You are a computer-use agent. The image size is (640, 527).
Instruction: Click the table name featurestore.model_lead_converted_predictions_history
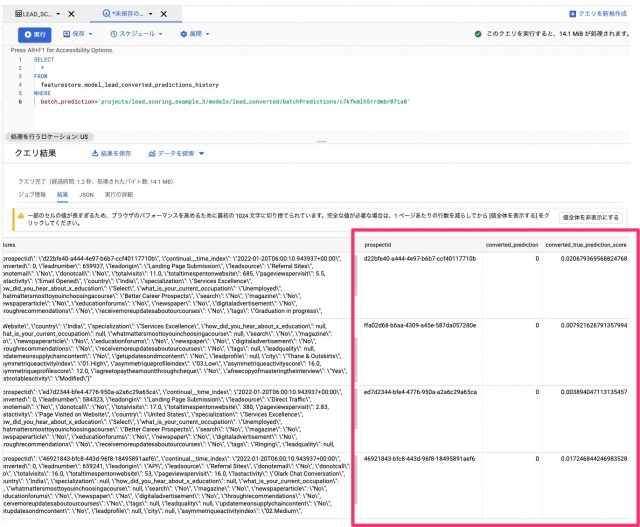click(130, 85)
